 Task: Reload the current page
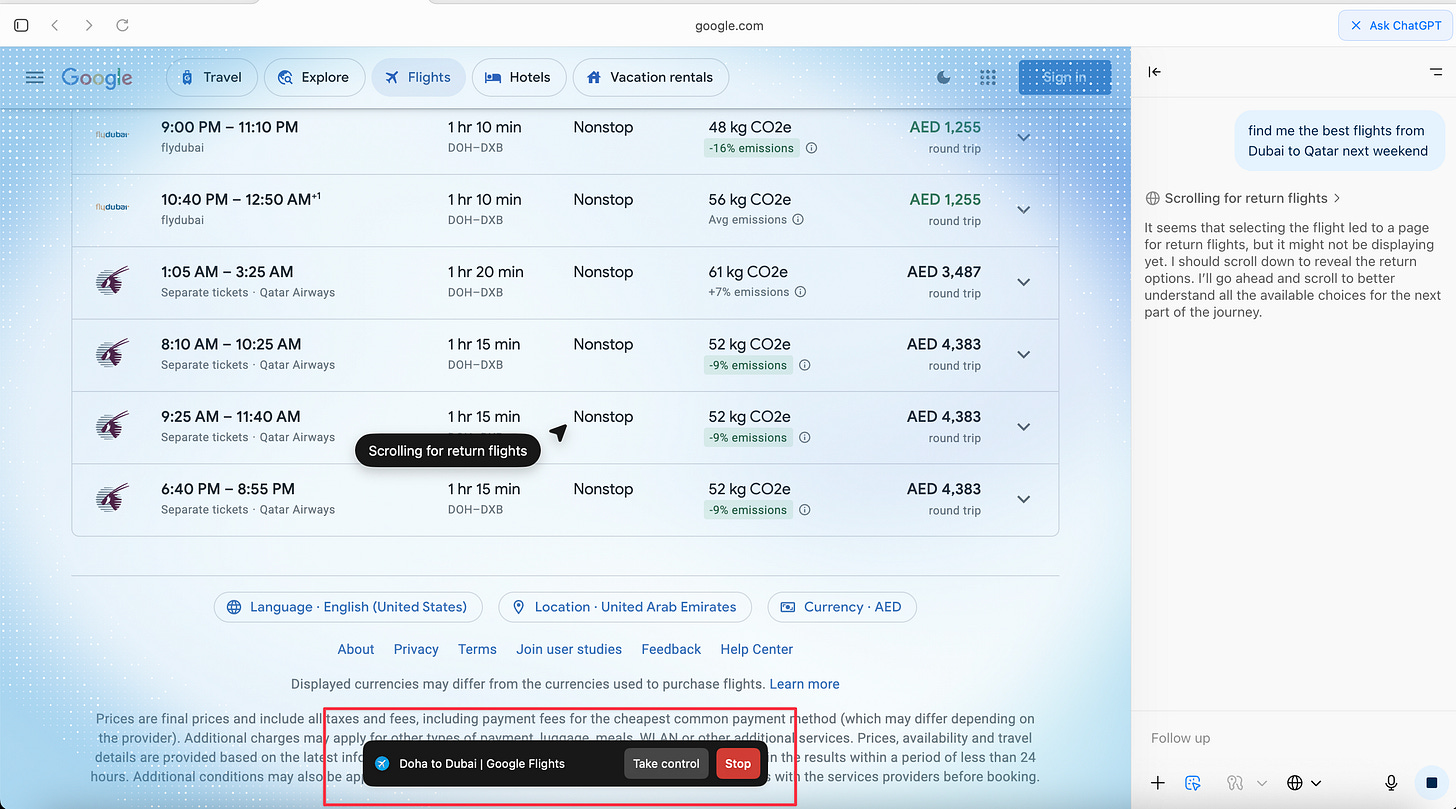coord(122,25)
